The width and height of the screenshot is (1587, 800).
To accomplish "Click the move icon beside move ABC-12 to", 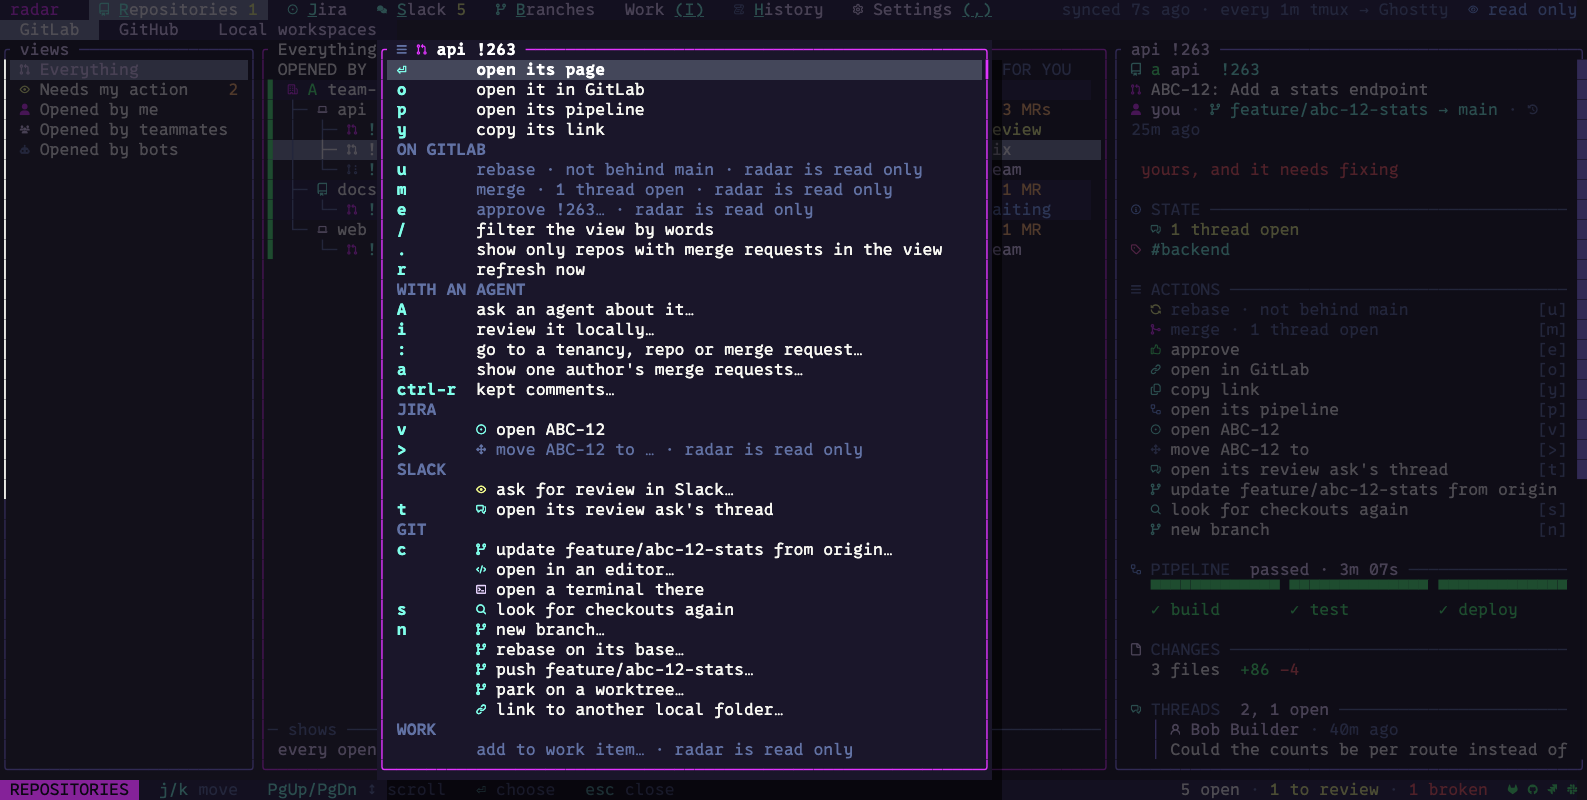I will [x=481, y=450].
